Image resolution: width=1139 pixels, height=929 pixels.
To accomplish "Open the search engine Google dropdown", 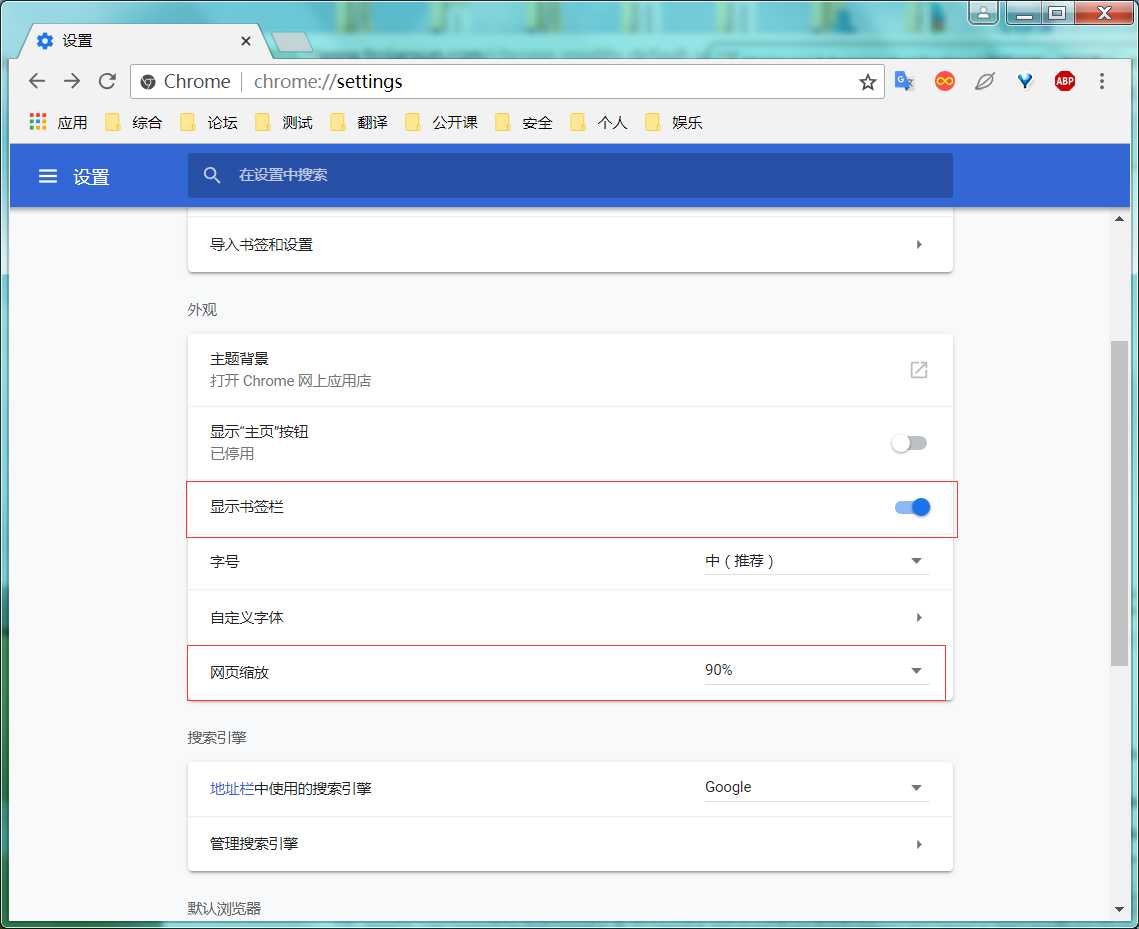I will [x=816, y=787].
